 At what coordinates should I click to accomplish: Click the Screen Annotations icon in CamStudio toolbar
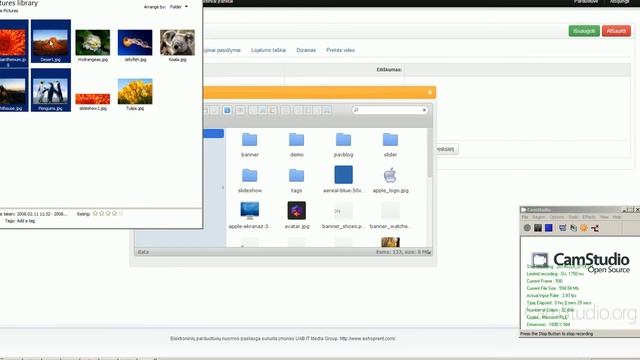coord(573,228)
